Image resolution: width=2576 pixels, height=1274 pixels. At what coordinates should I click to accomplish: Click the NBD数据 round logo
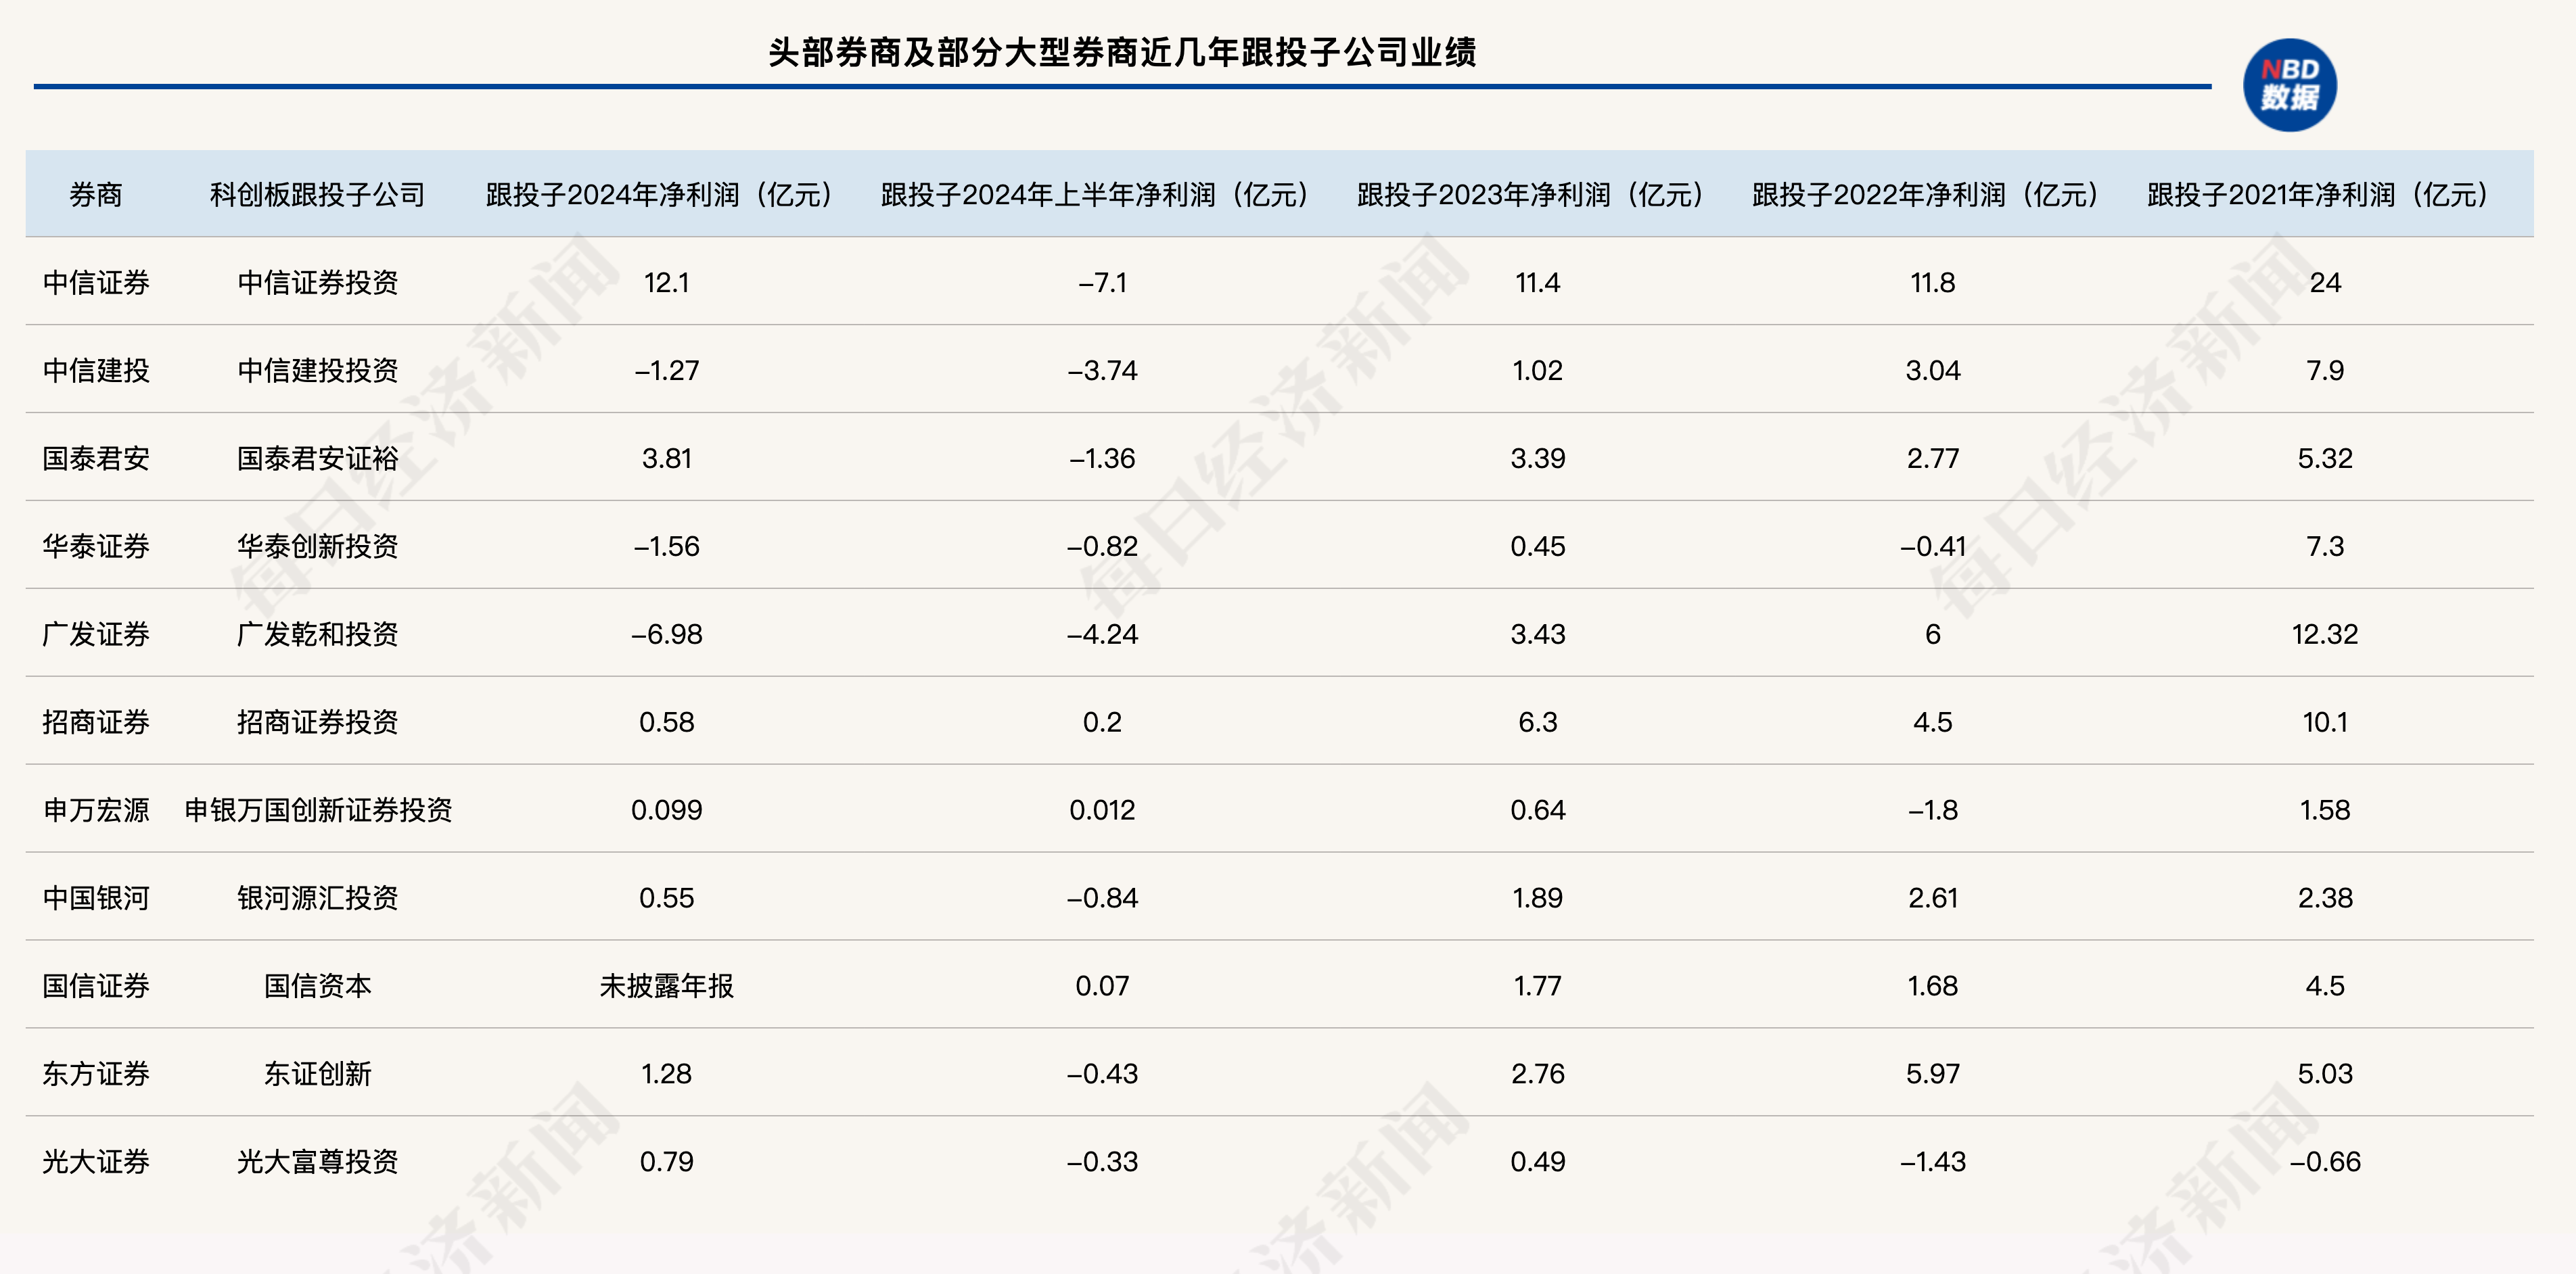click(x=2289, y=85)
